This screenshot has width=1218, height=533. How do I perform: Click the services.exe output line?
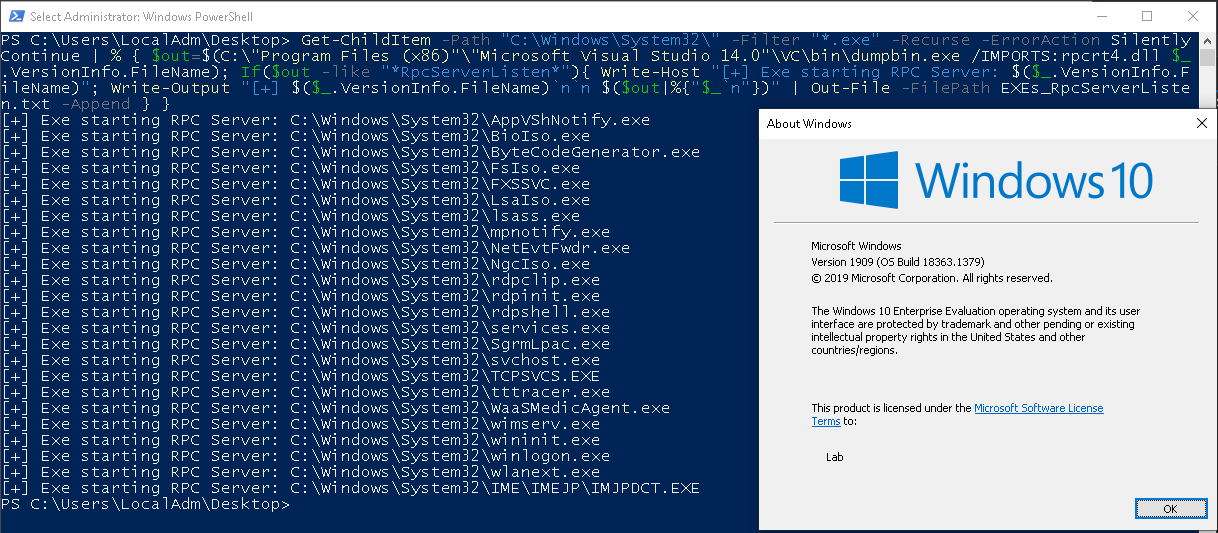point(306,328)
